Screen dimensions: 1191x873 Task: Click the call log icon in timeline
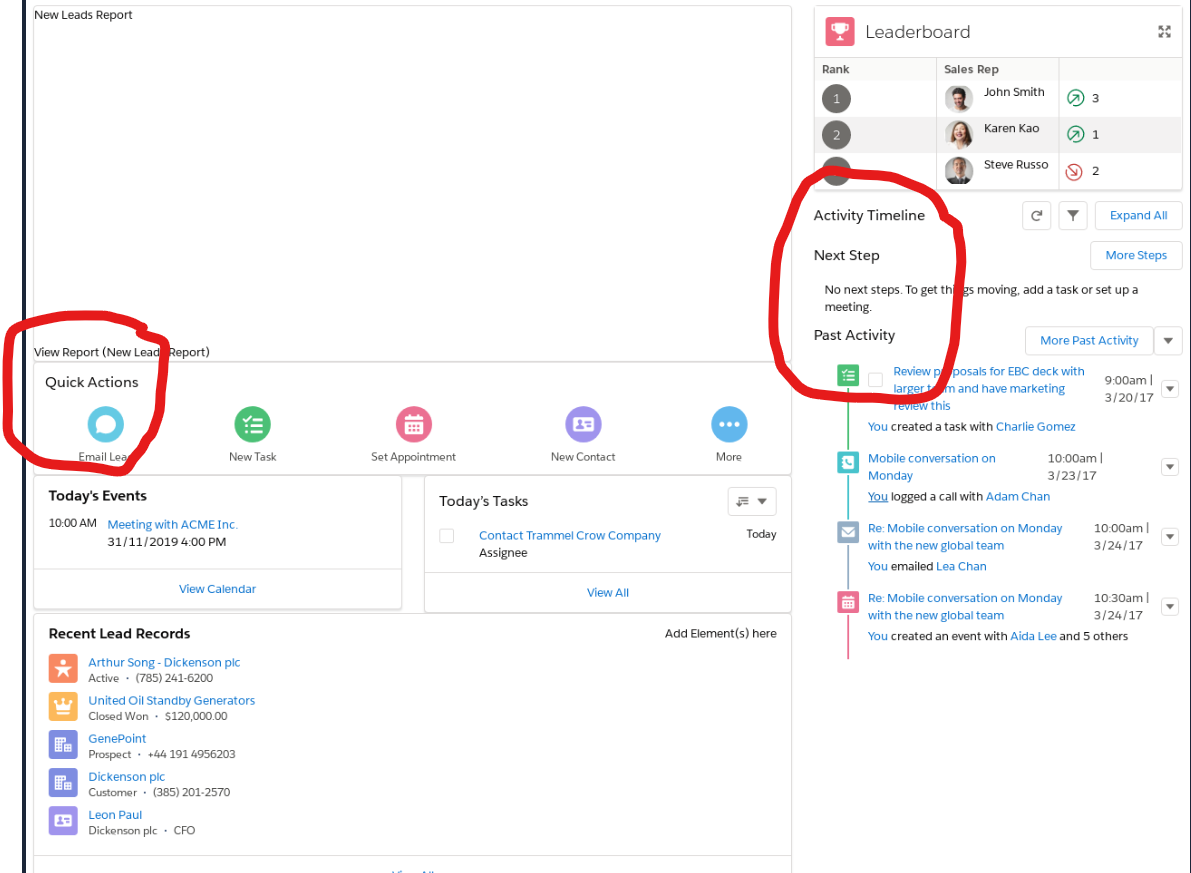point(848,462)
